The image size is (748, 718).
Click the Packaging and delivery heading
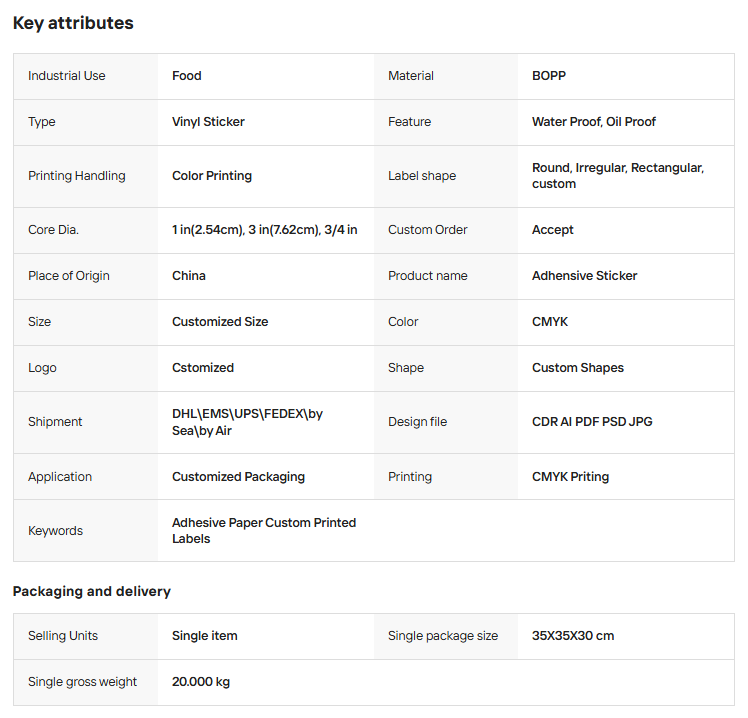click(x=92, y=591)
